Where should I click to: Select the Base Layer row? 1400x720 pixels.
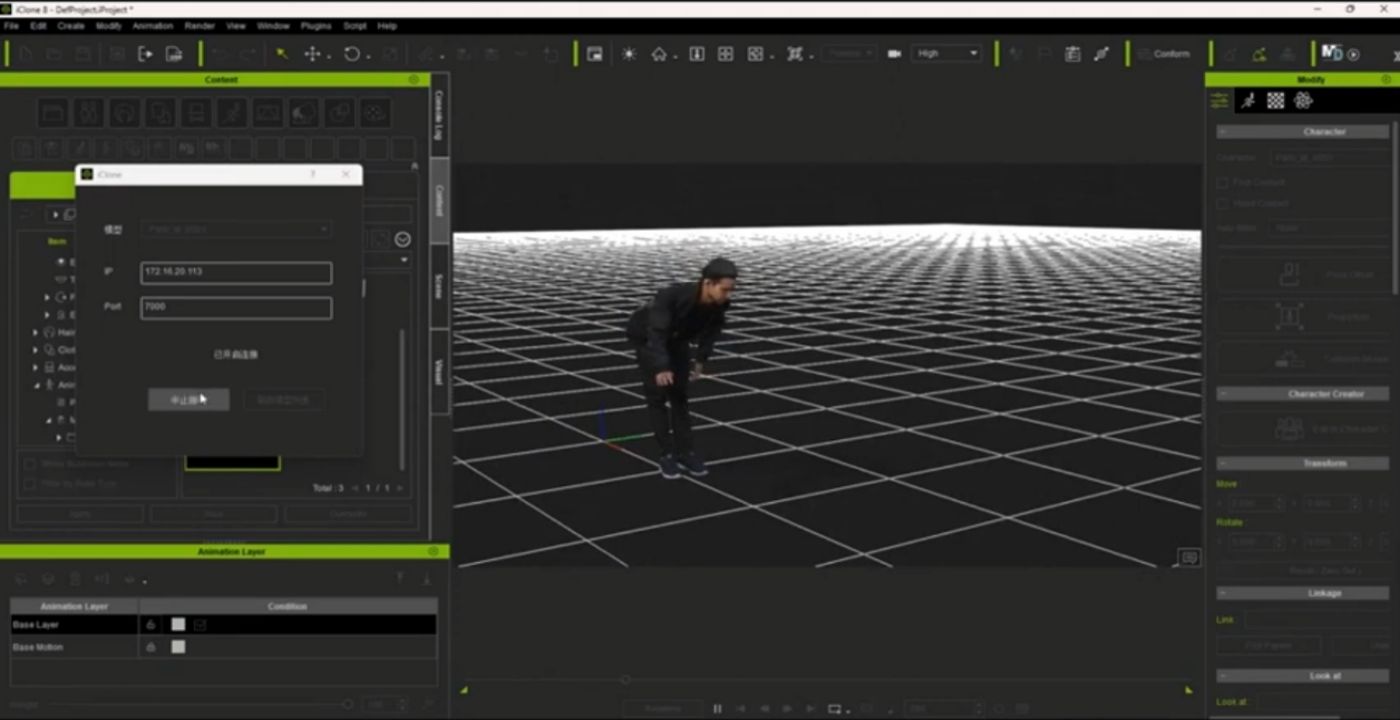coord(223,625)
